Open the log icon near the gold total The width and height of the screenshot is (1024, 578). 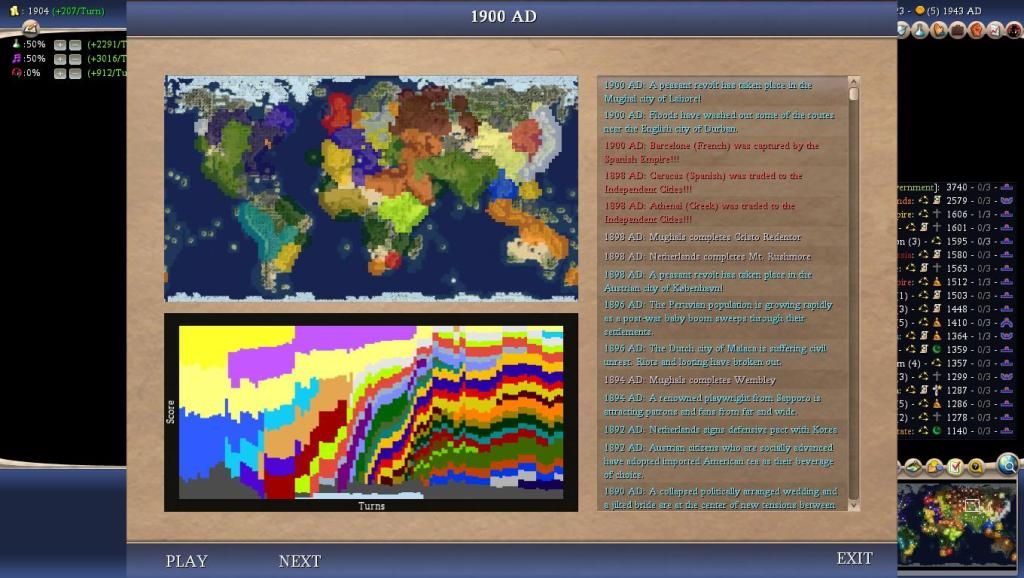30,27
